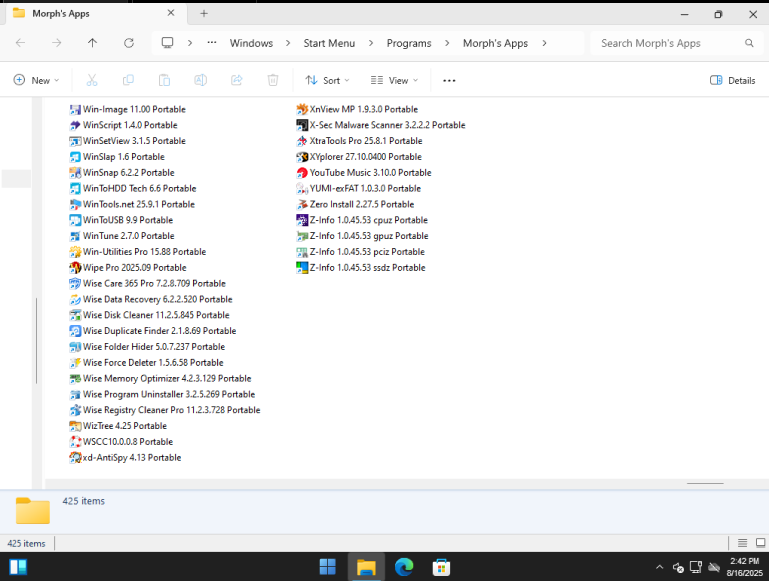This screenshot has height=581, width=769.
Task: Click the This PC monitor icon in address bar
Action: pos(167,43)
